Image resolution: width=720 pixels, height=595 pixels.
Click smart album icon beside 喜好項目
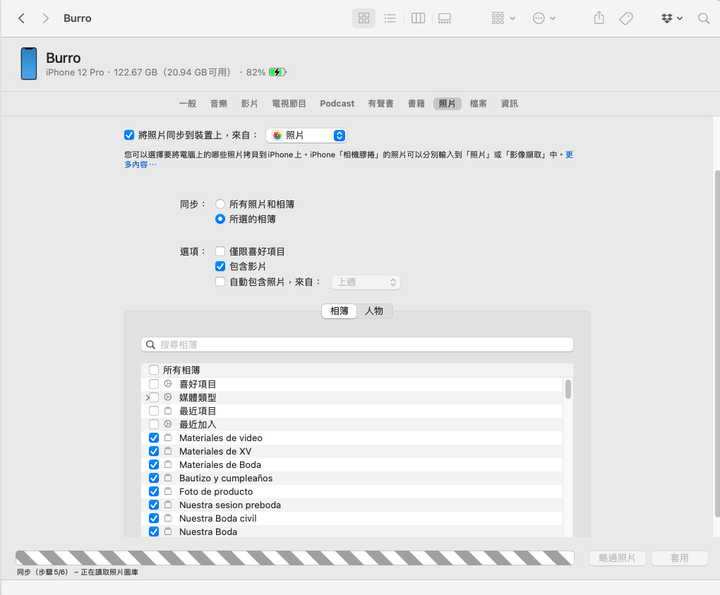click(168, 383)
